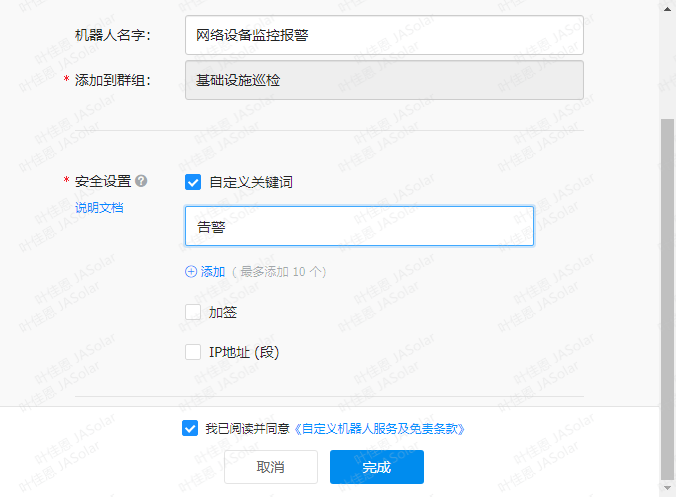Tick the IP地址 (段) checkbox
The image size is (676, 497).
pos(193,352)
